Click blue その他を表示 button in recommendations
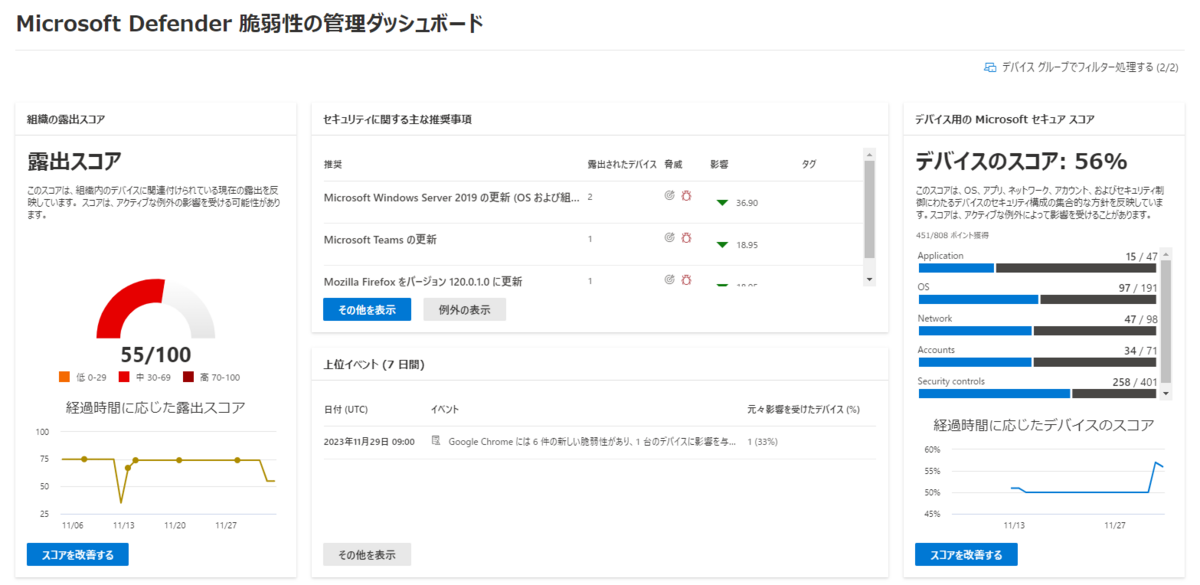1200x585 pixels. (367, 310)
